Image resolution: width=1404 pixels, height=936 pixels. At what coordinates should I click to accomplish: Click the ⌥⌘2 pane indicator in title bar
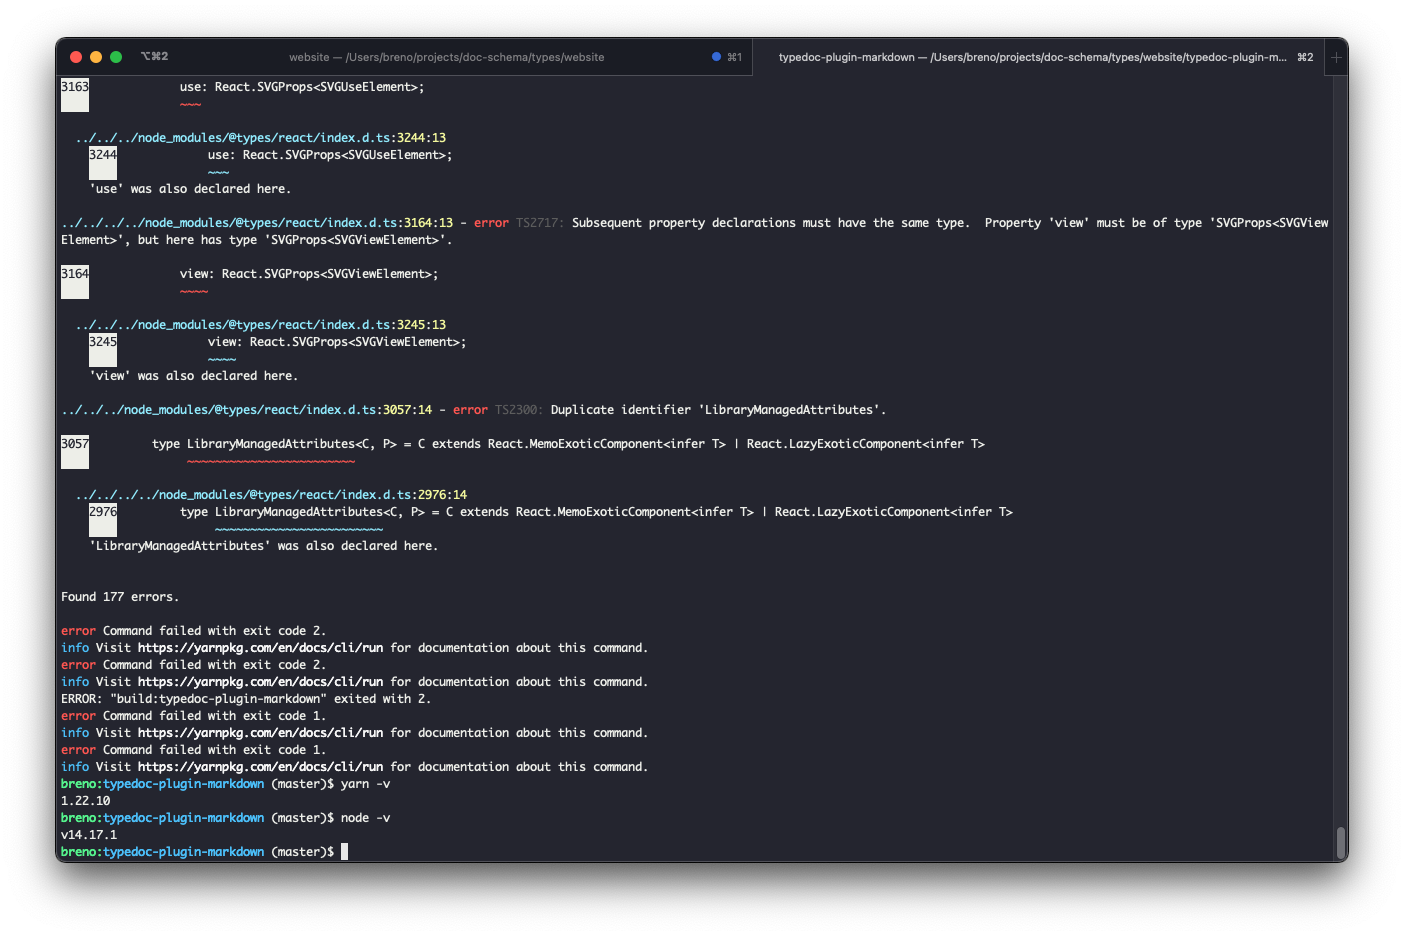tap(154, 56)
